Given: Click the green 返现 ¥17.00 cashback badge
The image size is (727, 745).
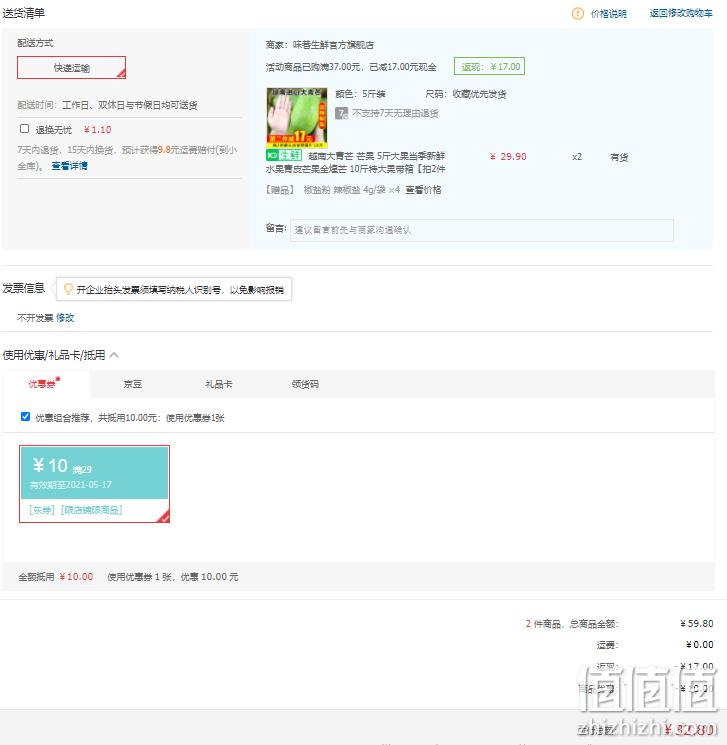Looking at the screenshot, I should tap(489, 67).
